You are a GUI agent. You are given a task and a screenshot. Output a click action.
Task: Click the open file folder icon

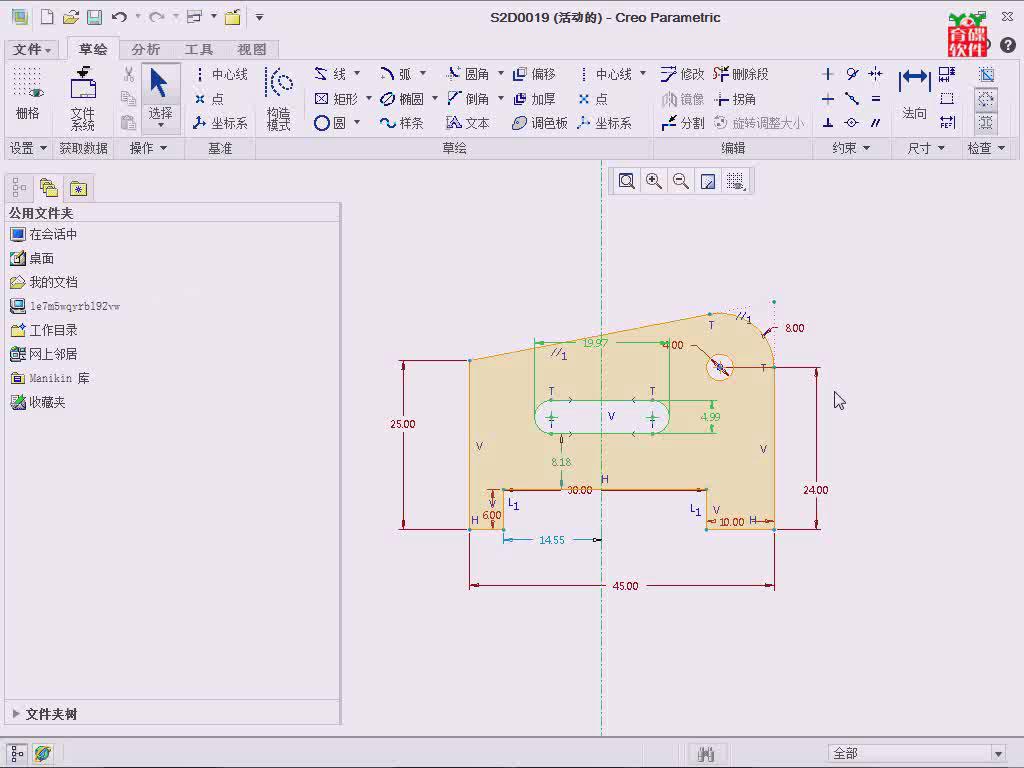71,17
